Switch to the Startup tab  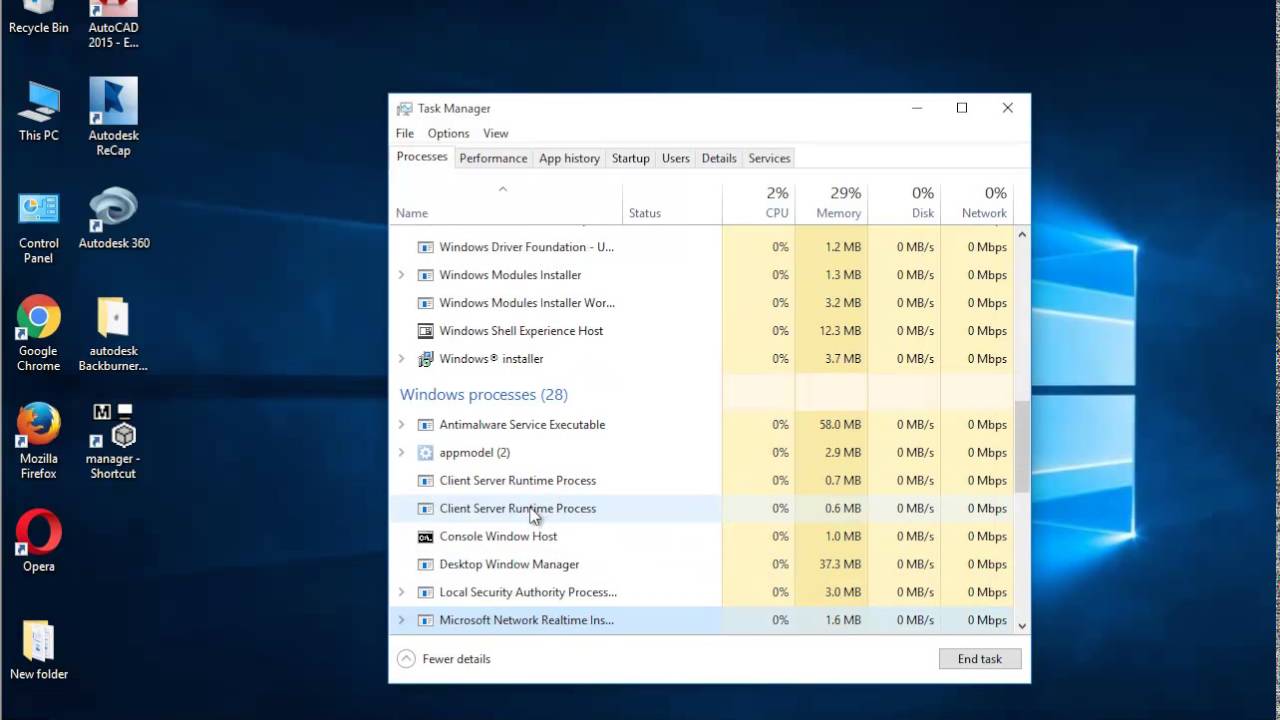pos(631,158)
